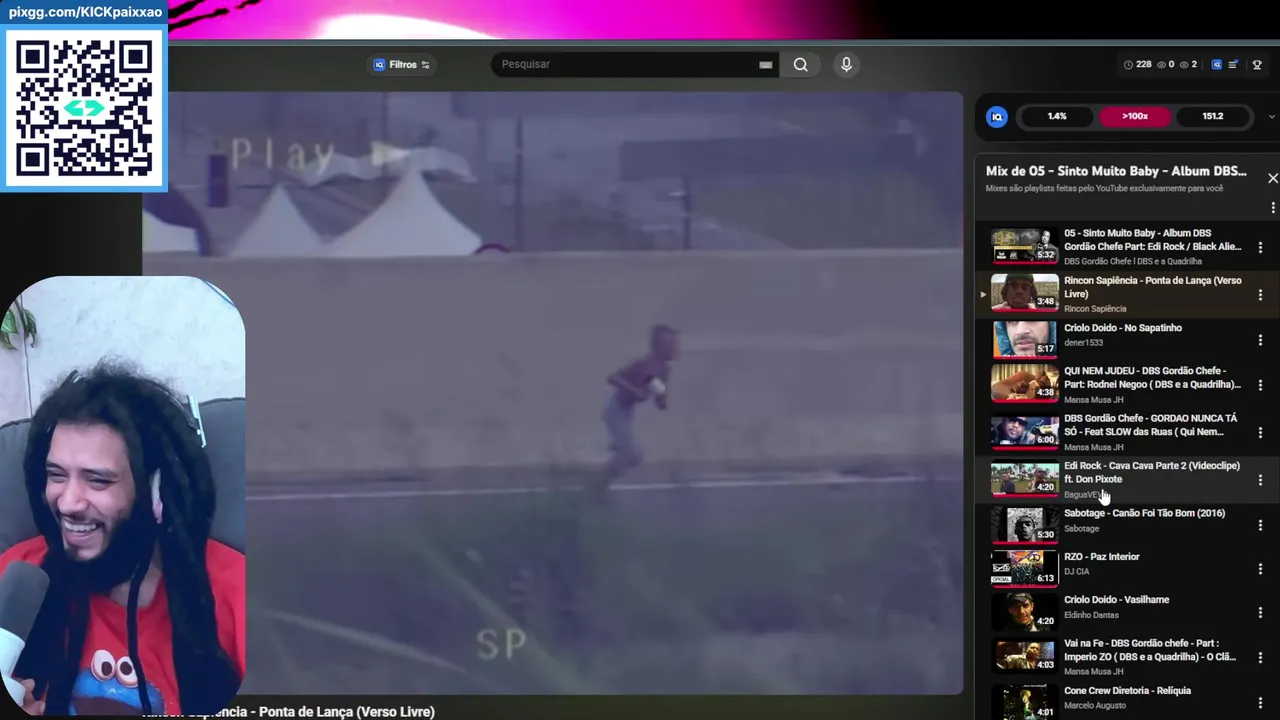Select the 151.2 stat pill
1280x720 pixels.
point(1213,116)
